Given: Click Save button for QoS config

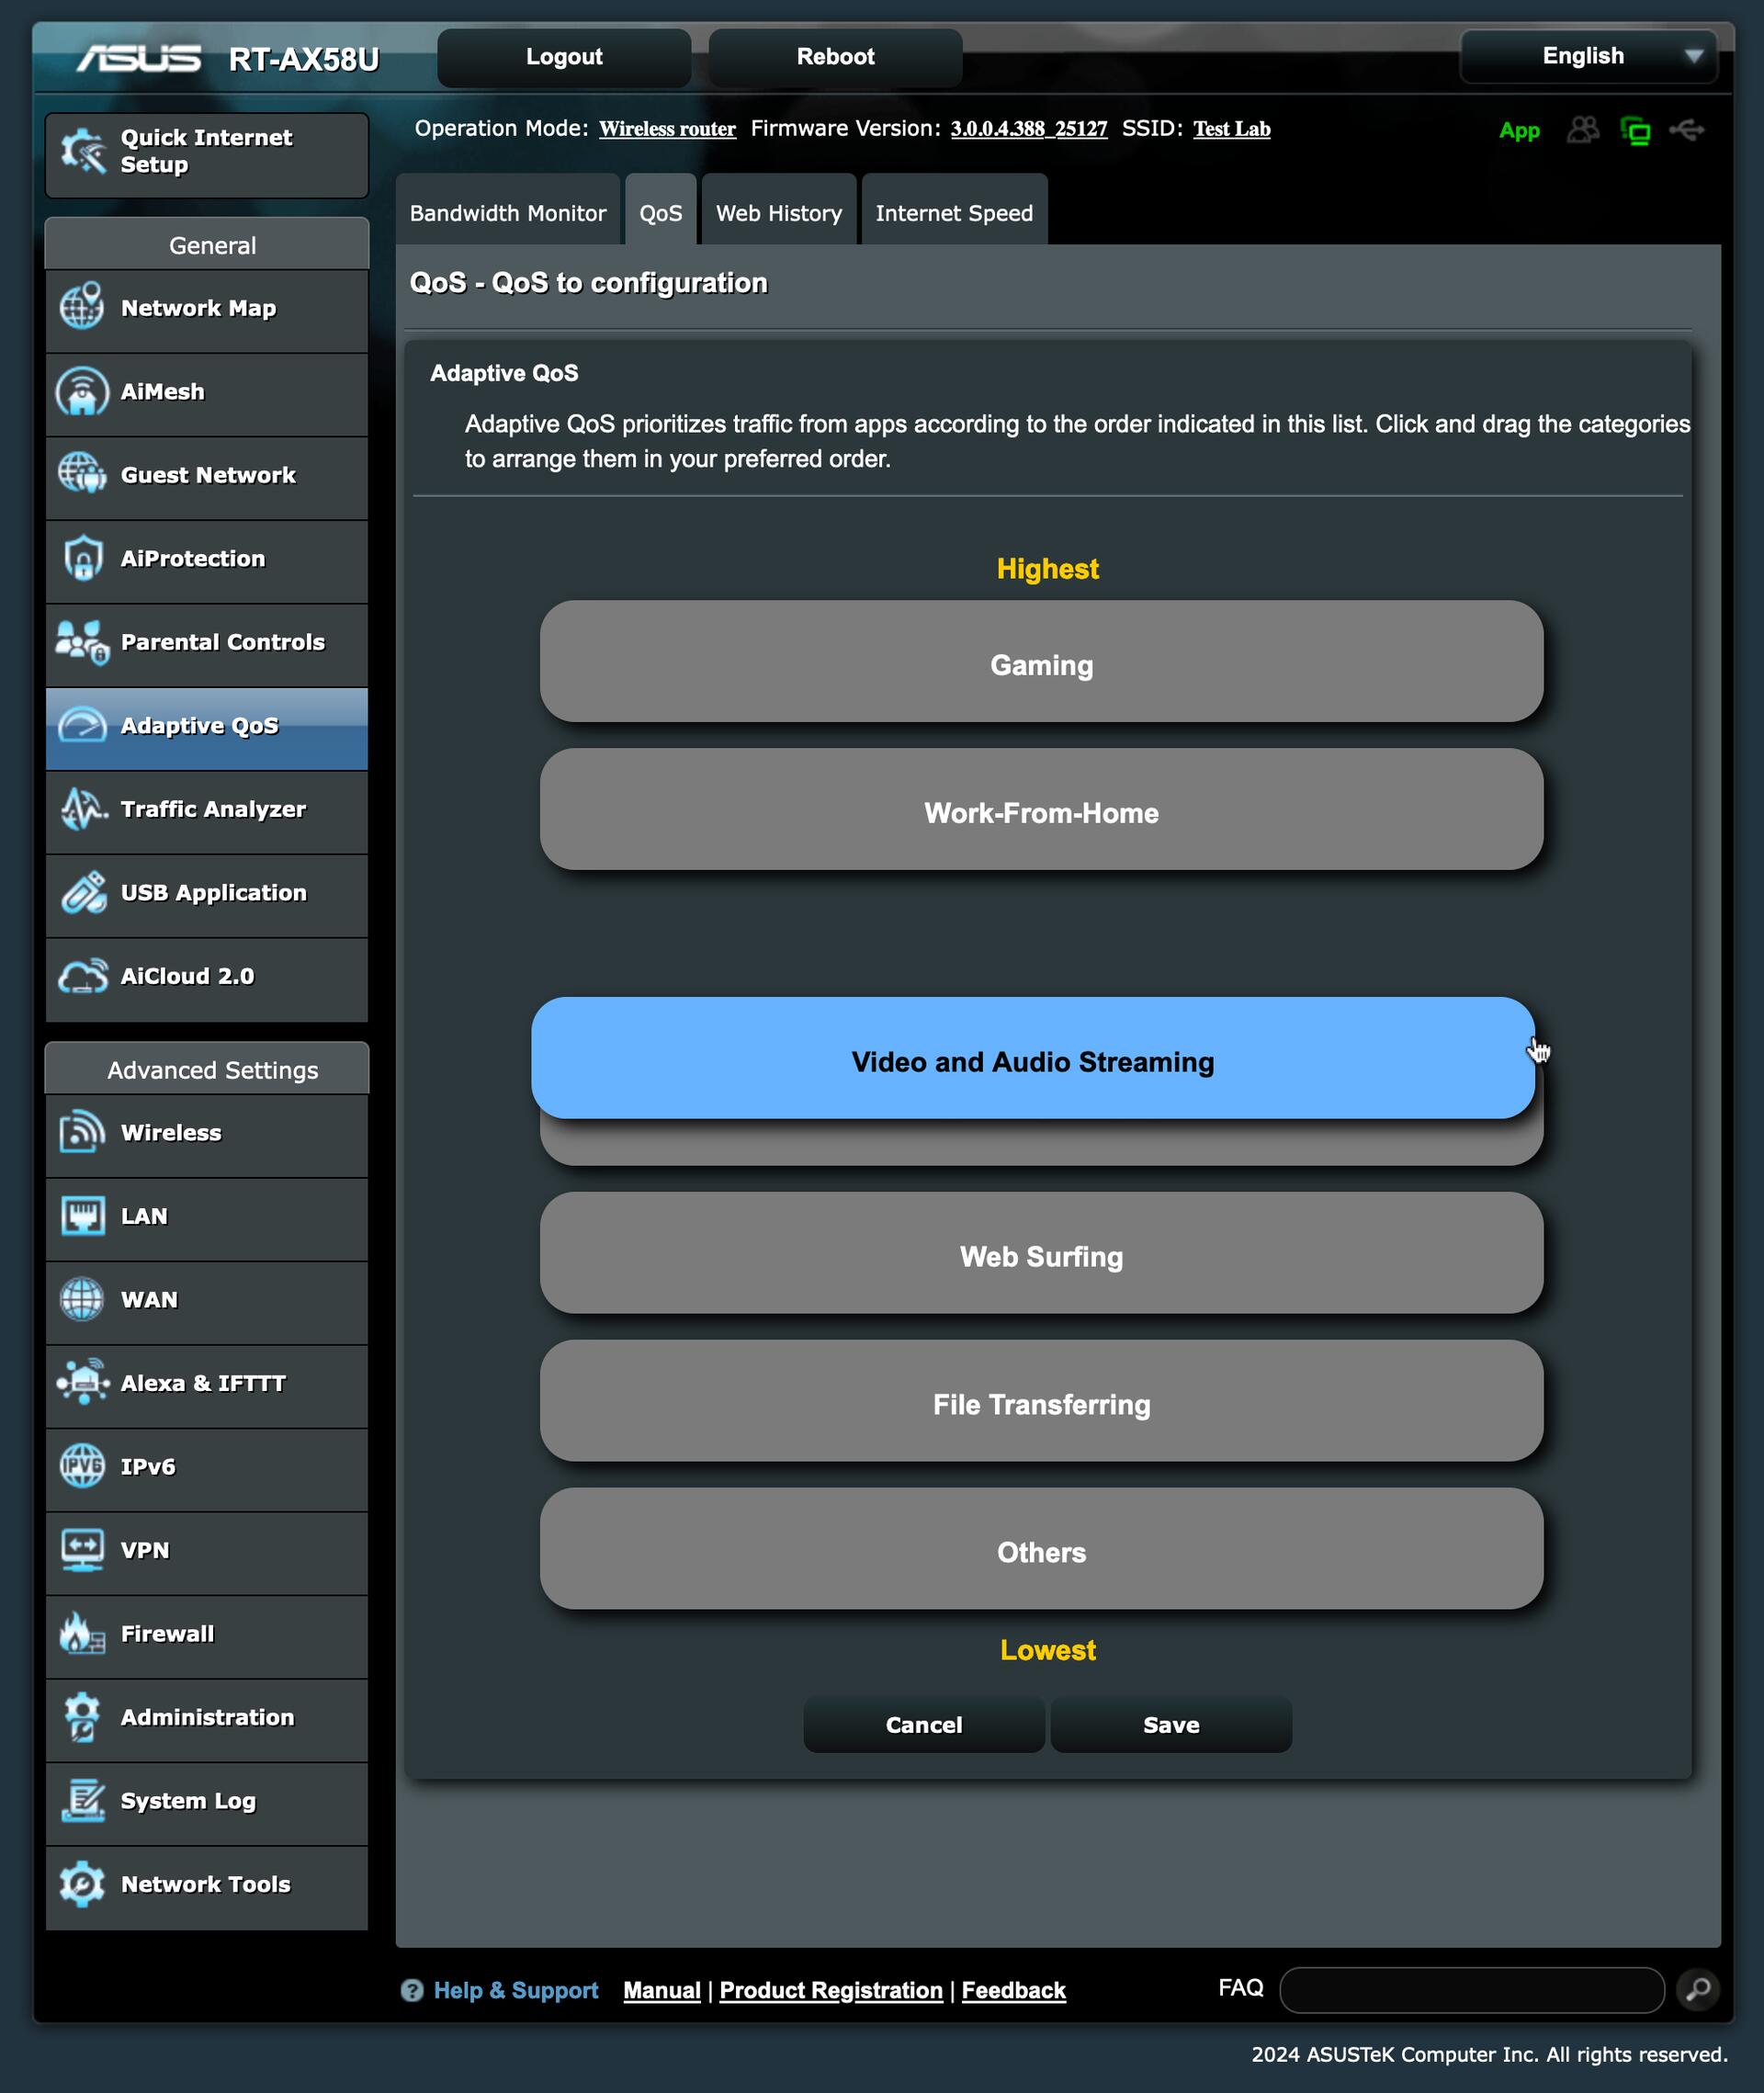Looking at the screenshot, I should pyautogui.click(x=1169, y=1725).
